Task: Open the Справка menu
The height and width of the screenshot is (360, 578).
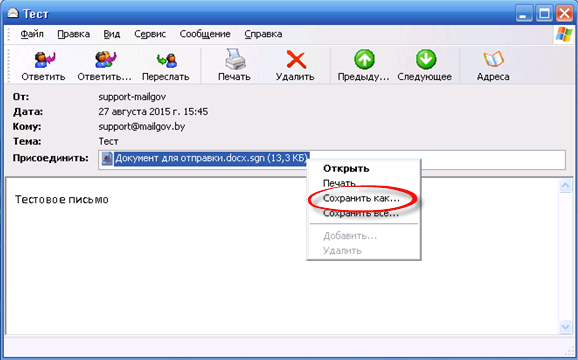Action: click(263, 34)
